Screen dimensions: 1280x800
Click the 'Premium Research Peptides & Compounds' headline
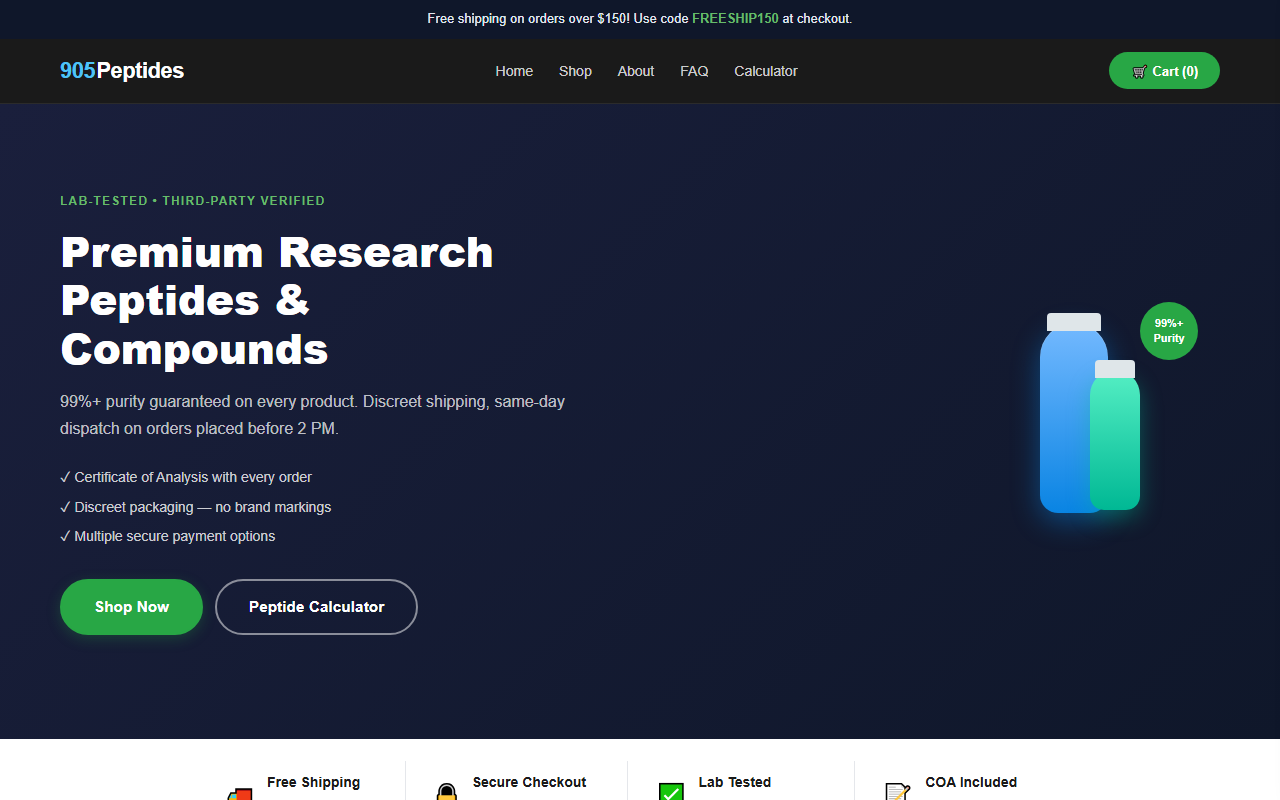[x=277, y=300]
